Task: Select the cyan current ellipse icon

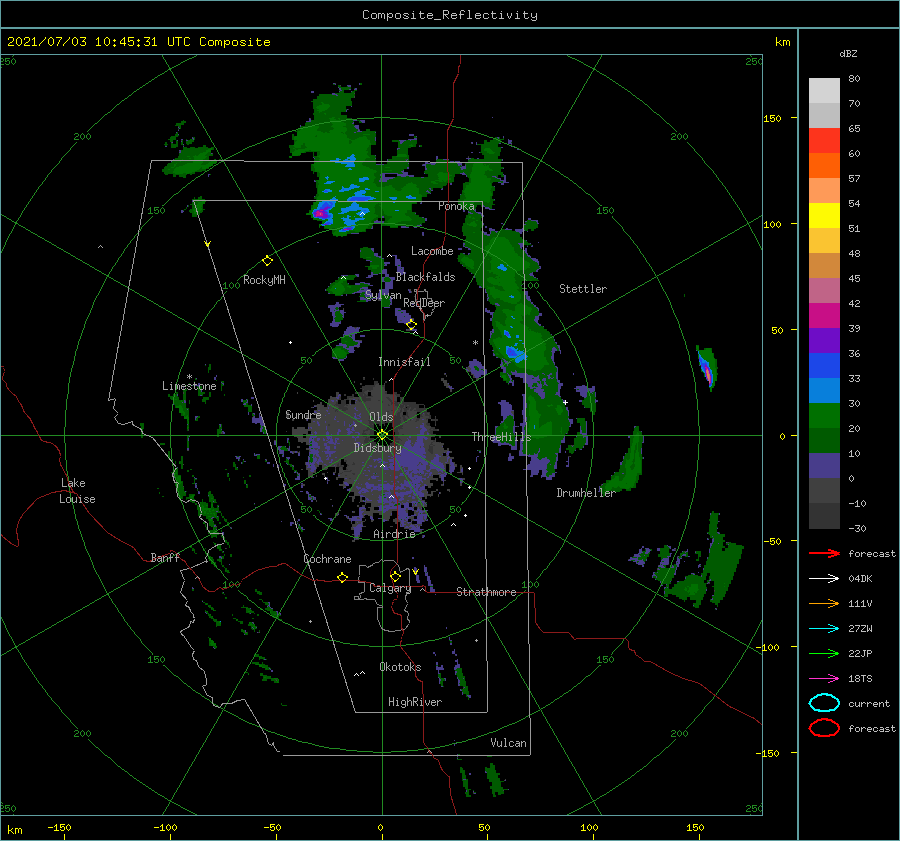Action: coord(824,703)
